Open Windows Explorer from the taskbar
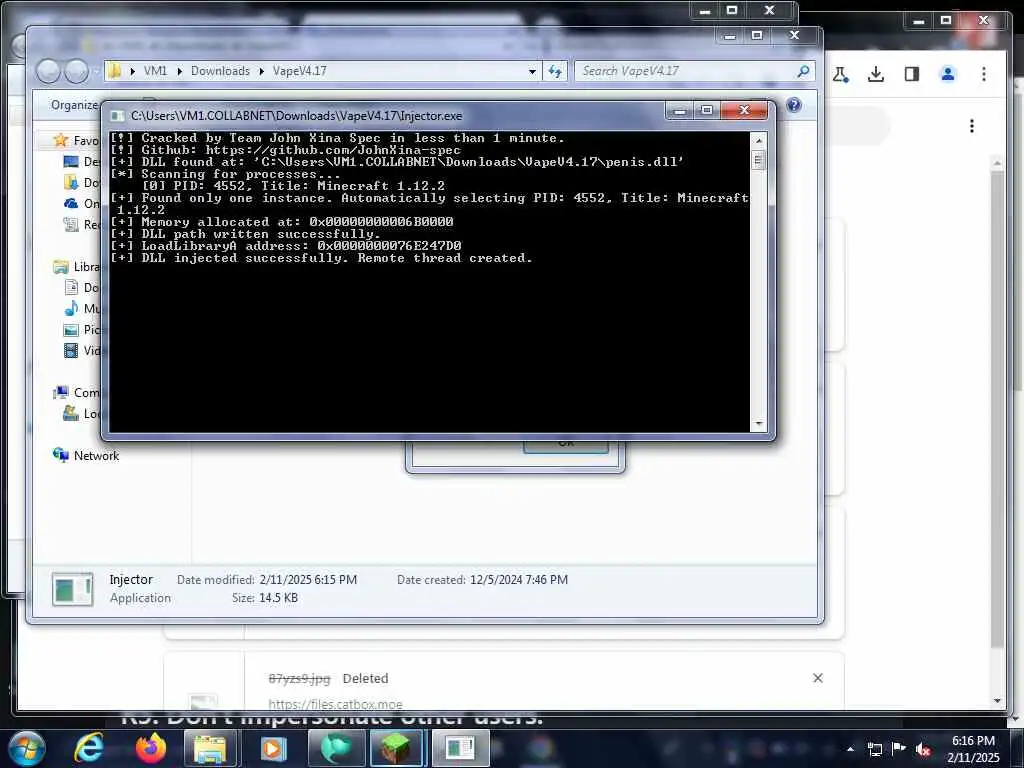The width and height of the screenshot is (1024, 768). 211,748
